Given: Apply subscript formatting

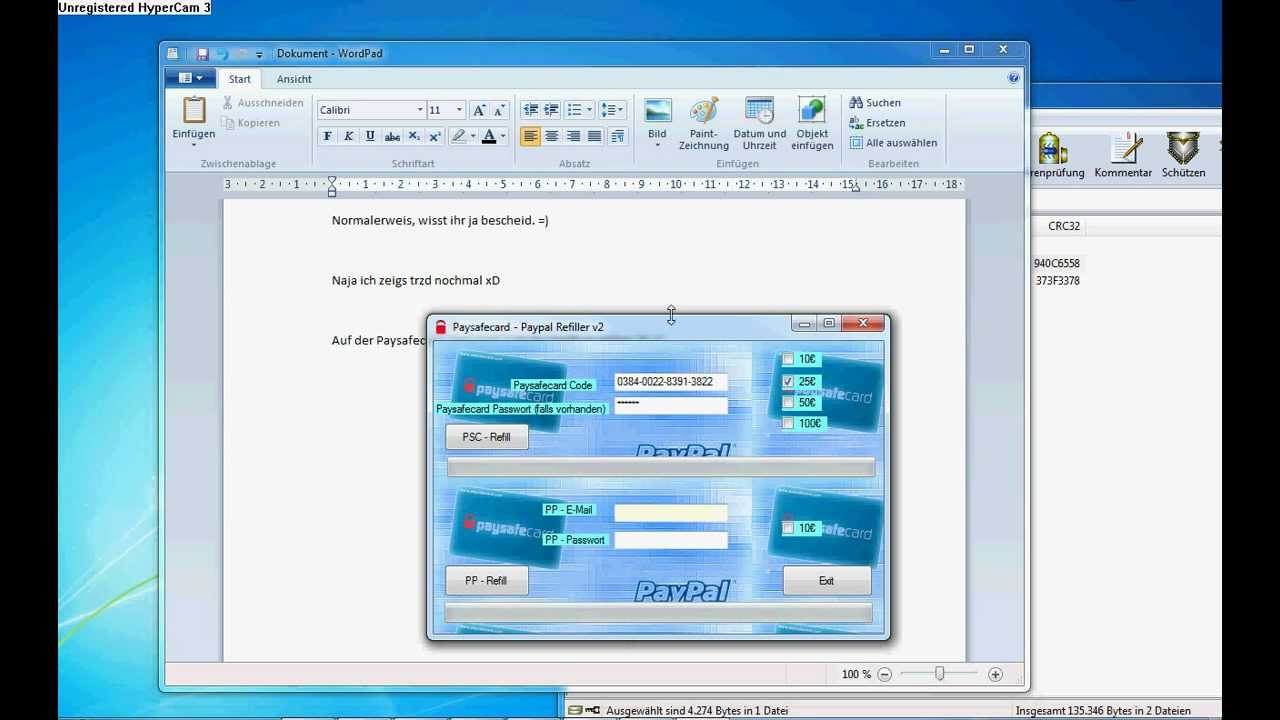Looking at the screenshot, I should [414, 136].
